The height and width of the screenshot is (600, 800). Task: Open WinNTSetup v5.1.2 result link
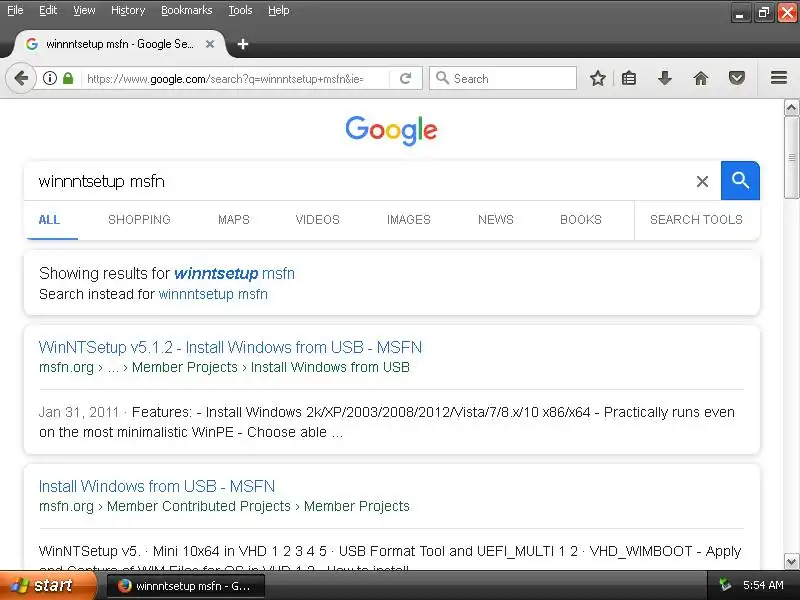pyautogui.click(x=230, y=347)
